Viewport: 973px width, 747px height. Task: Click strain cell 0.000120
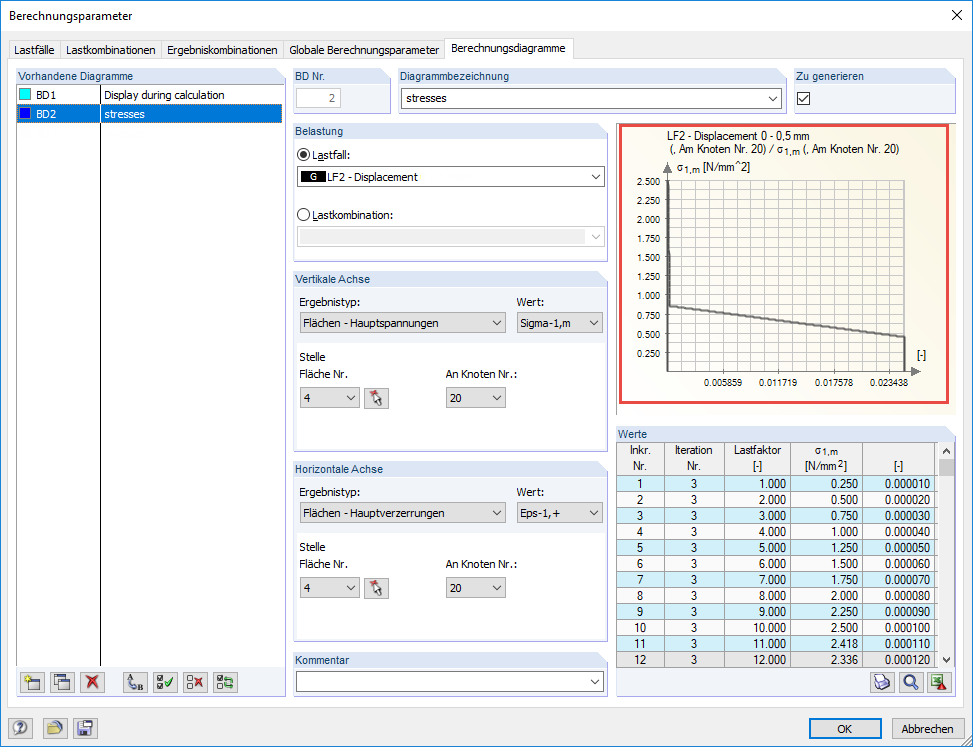pos(899,660)
